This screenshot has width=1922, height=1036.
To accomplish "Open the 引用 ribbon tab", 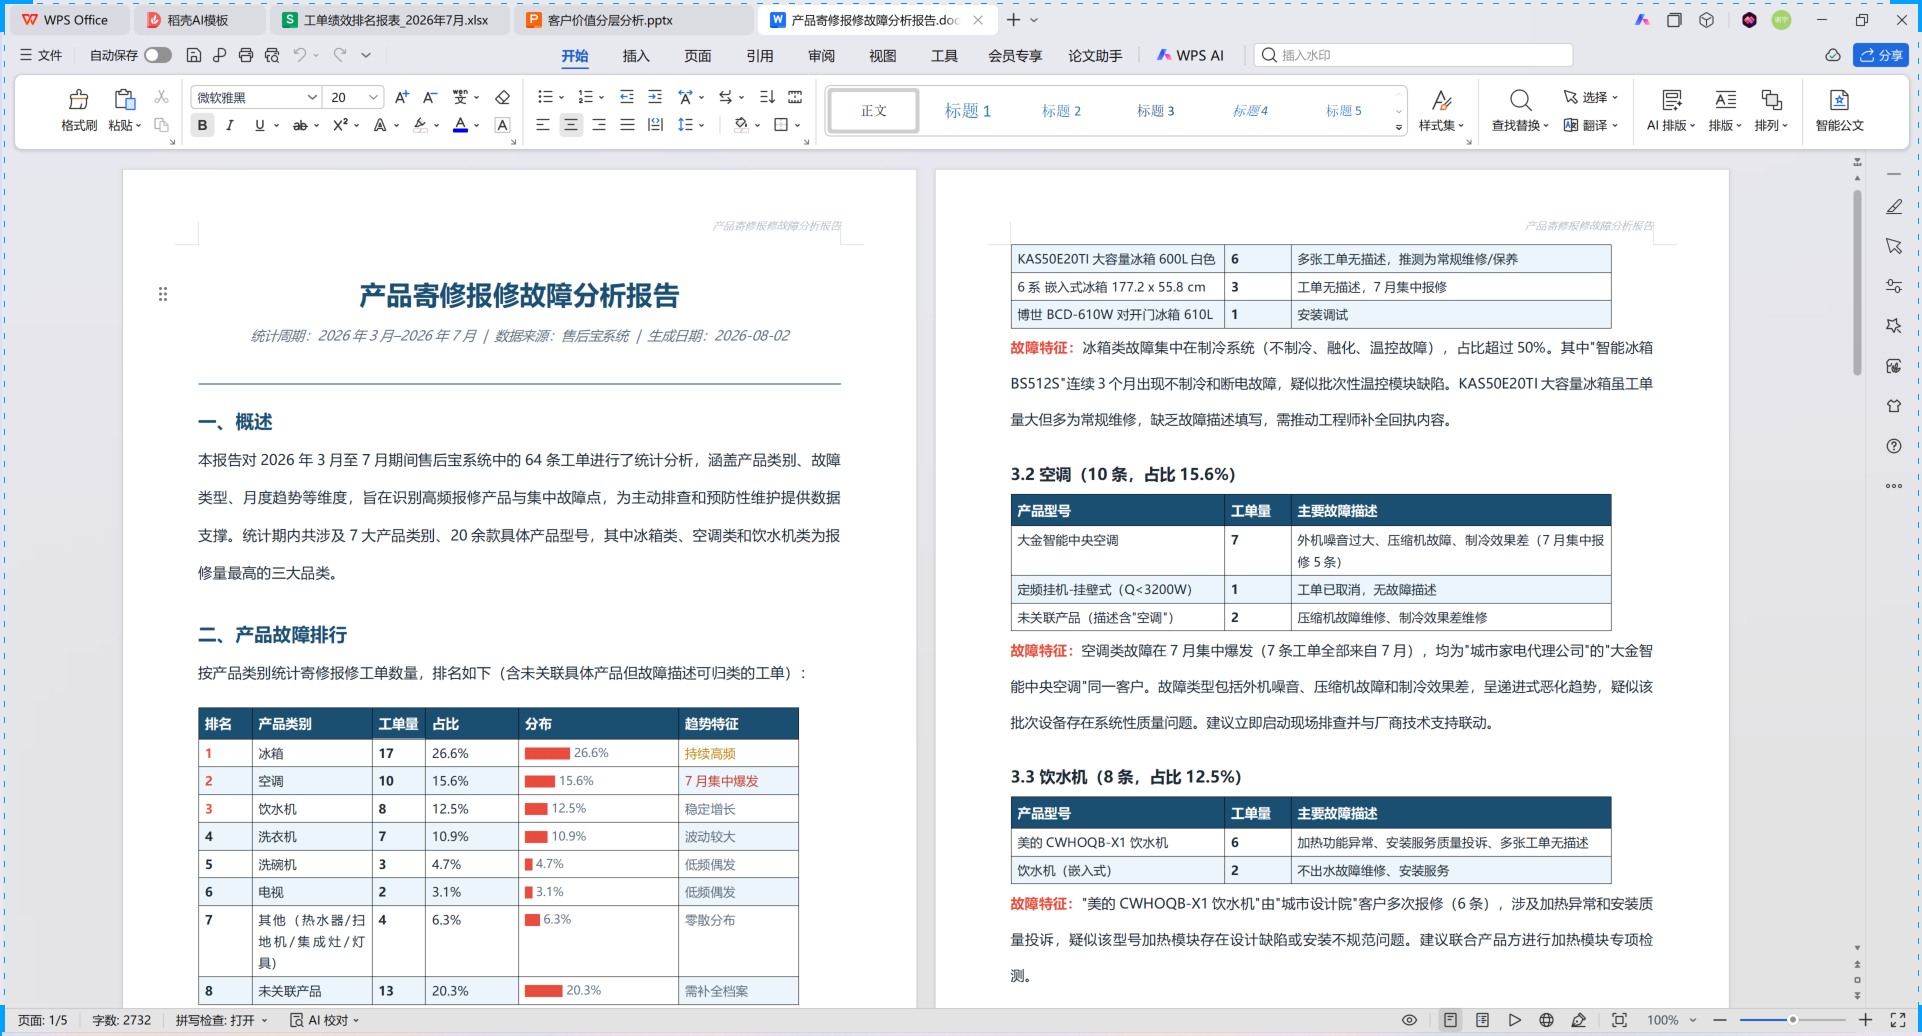I will pos(760,56).
